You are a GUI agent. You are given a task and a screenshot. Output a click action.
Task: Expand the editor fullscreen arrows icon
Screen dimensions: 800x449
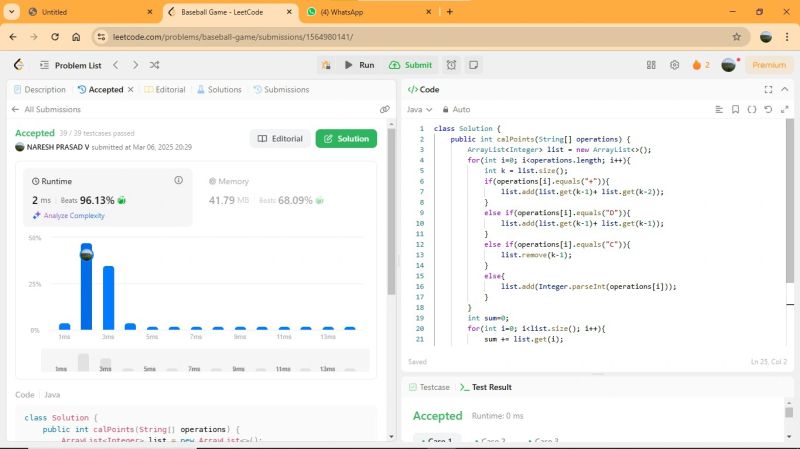(785, 109)
